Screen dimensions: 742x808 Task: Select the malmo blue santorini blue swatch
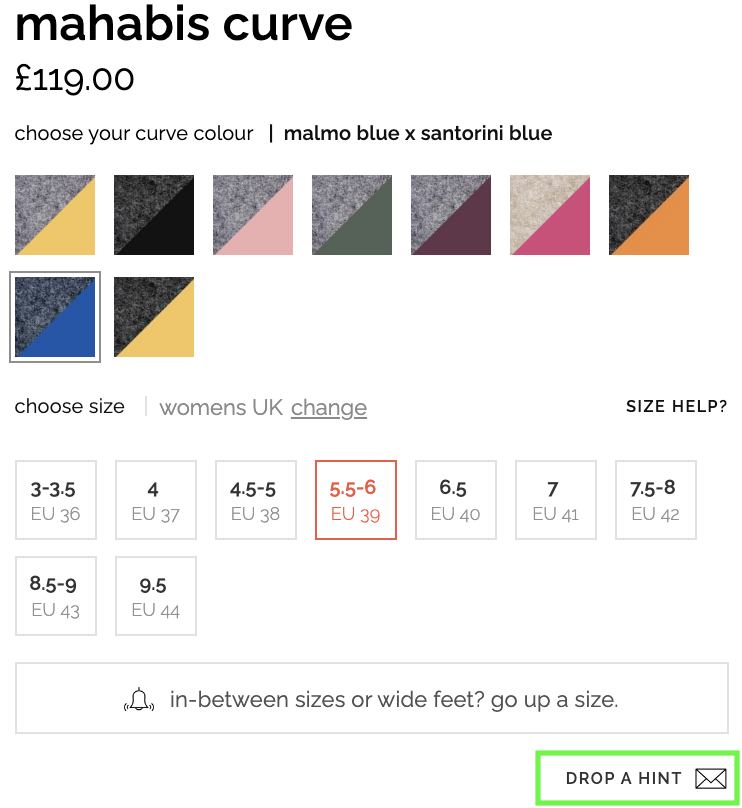click(x=55, y=317)
